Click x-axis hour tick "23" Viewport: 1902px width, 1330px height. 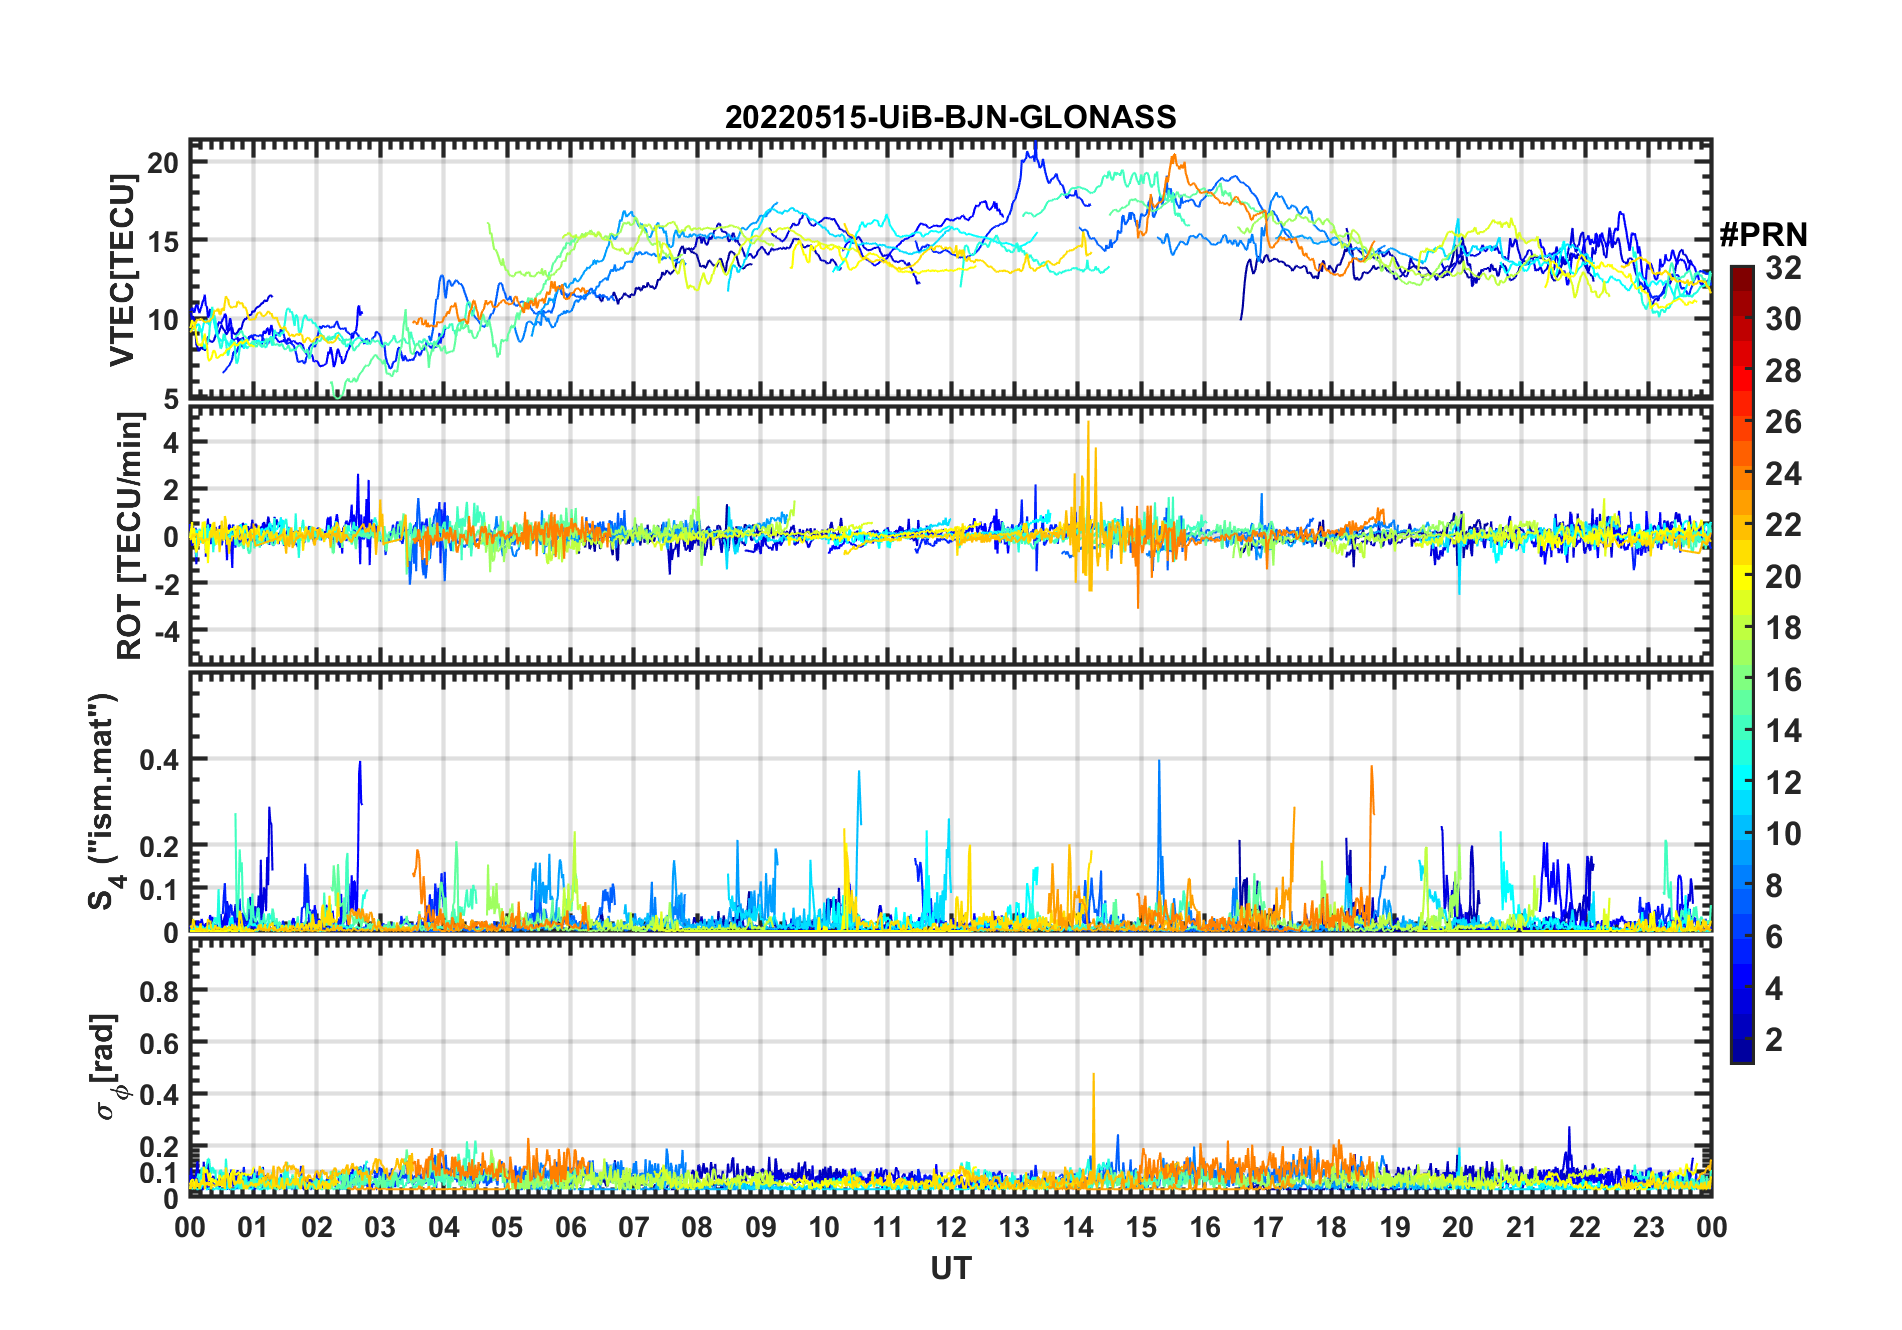click(x=1649, y=1227)
